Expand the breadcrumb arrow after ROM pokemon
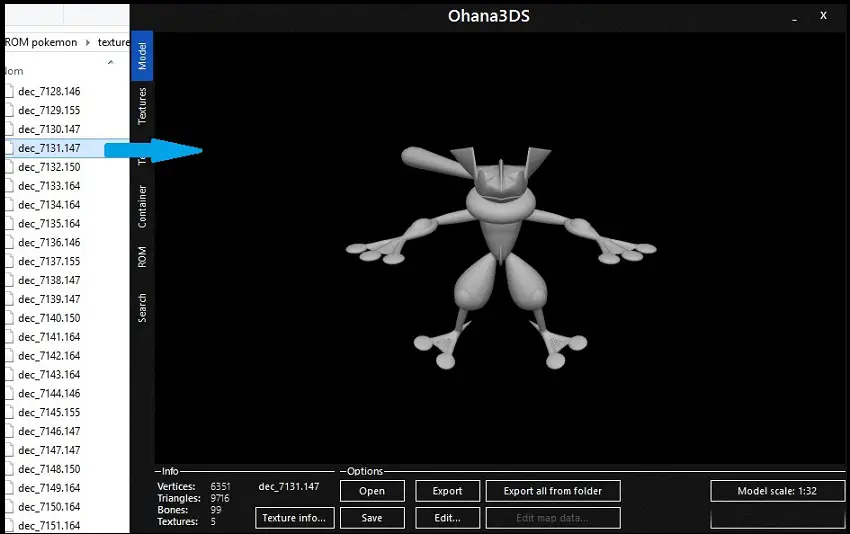 click(x=88, y=42)
